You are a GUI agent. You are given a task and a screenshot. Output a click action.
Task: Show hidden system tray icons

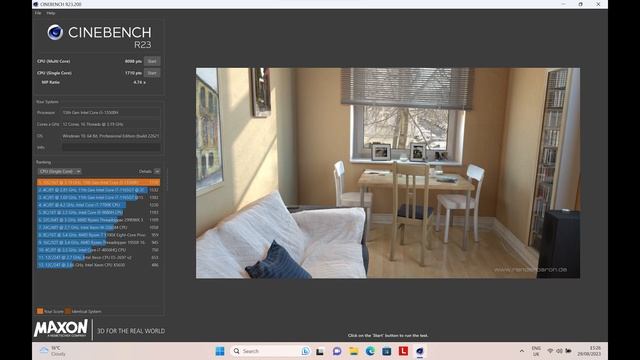pyautogui.click(x=522, y=351)
